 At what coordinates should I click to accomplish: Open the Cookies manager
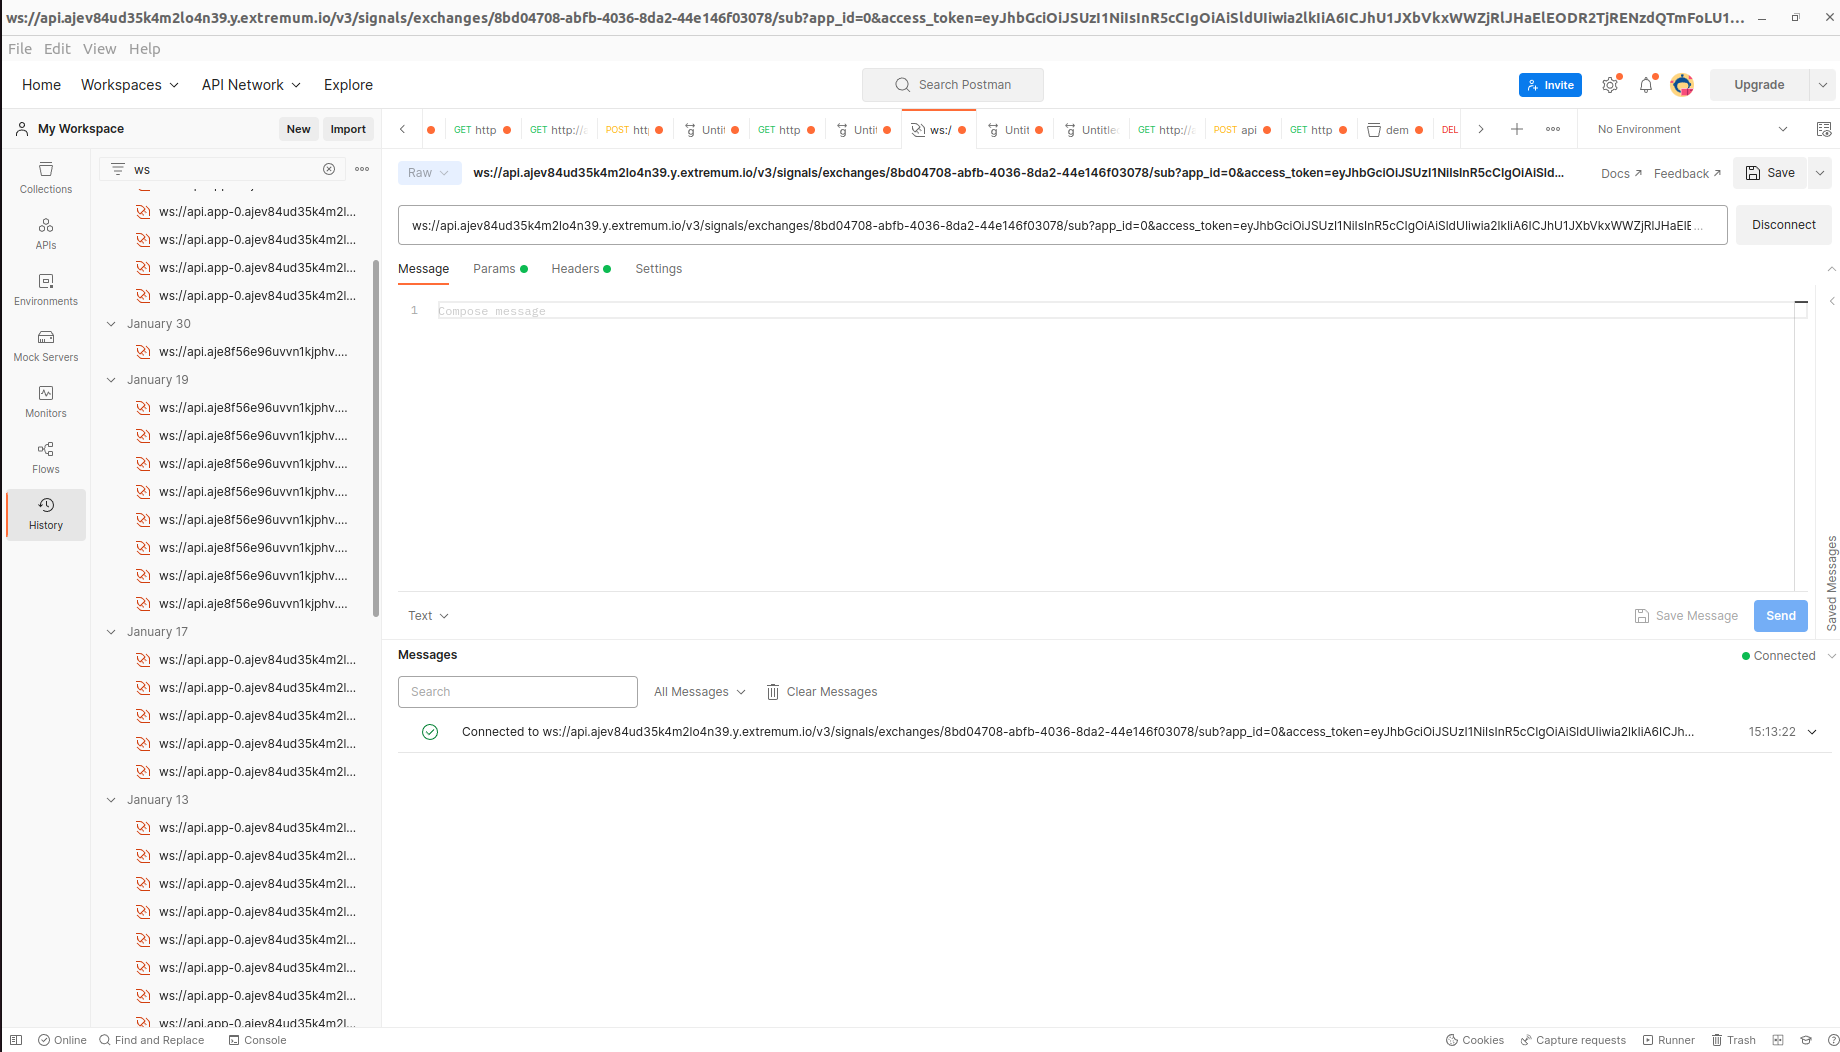[x=1474, y=1040]
